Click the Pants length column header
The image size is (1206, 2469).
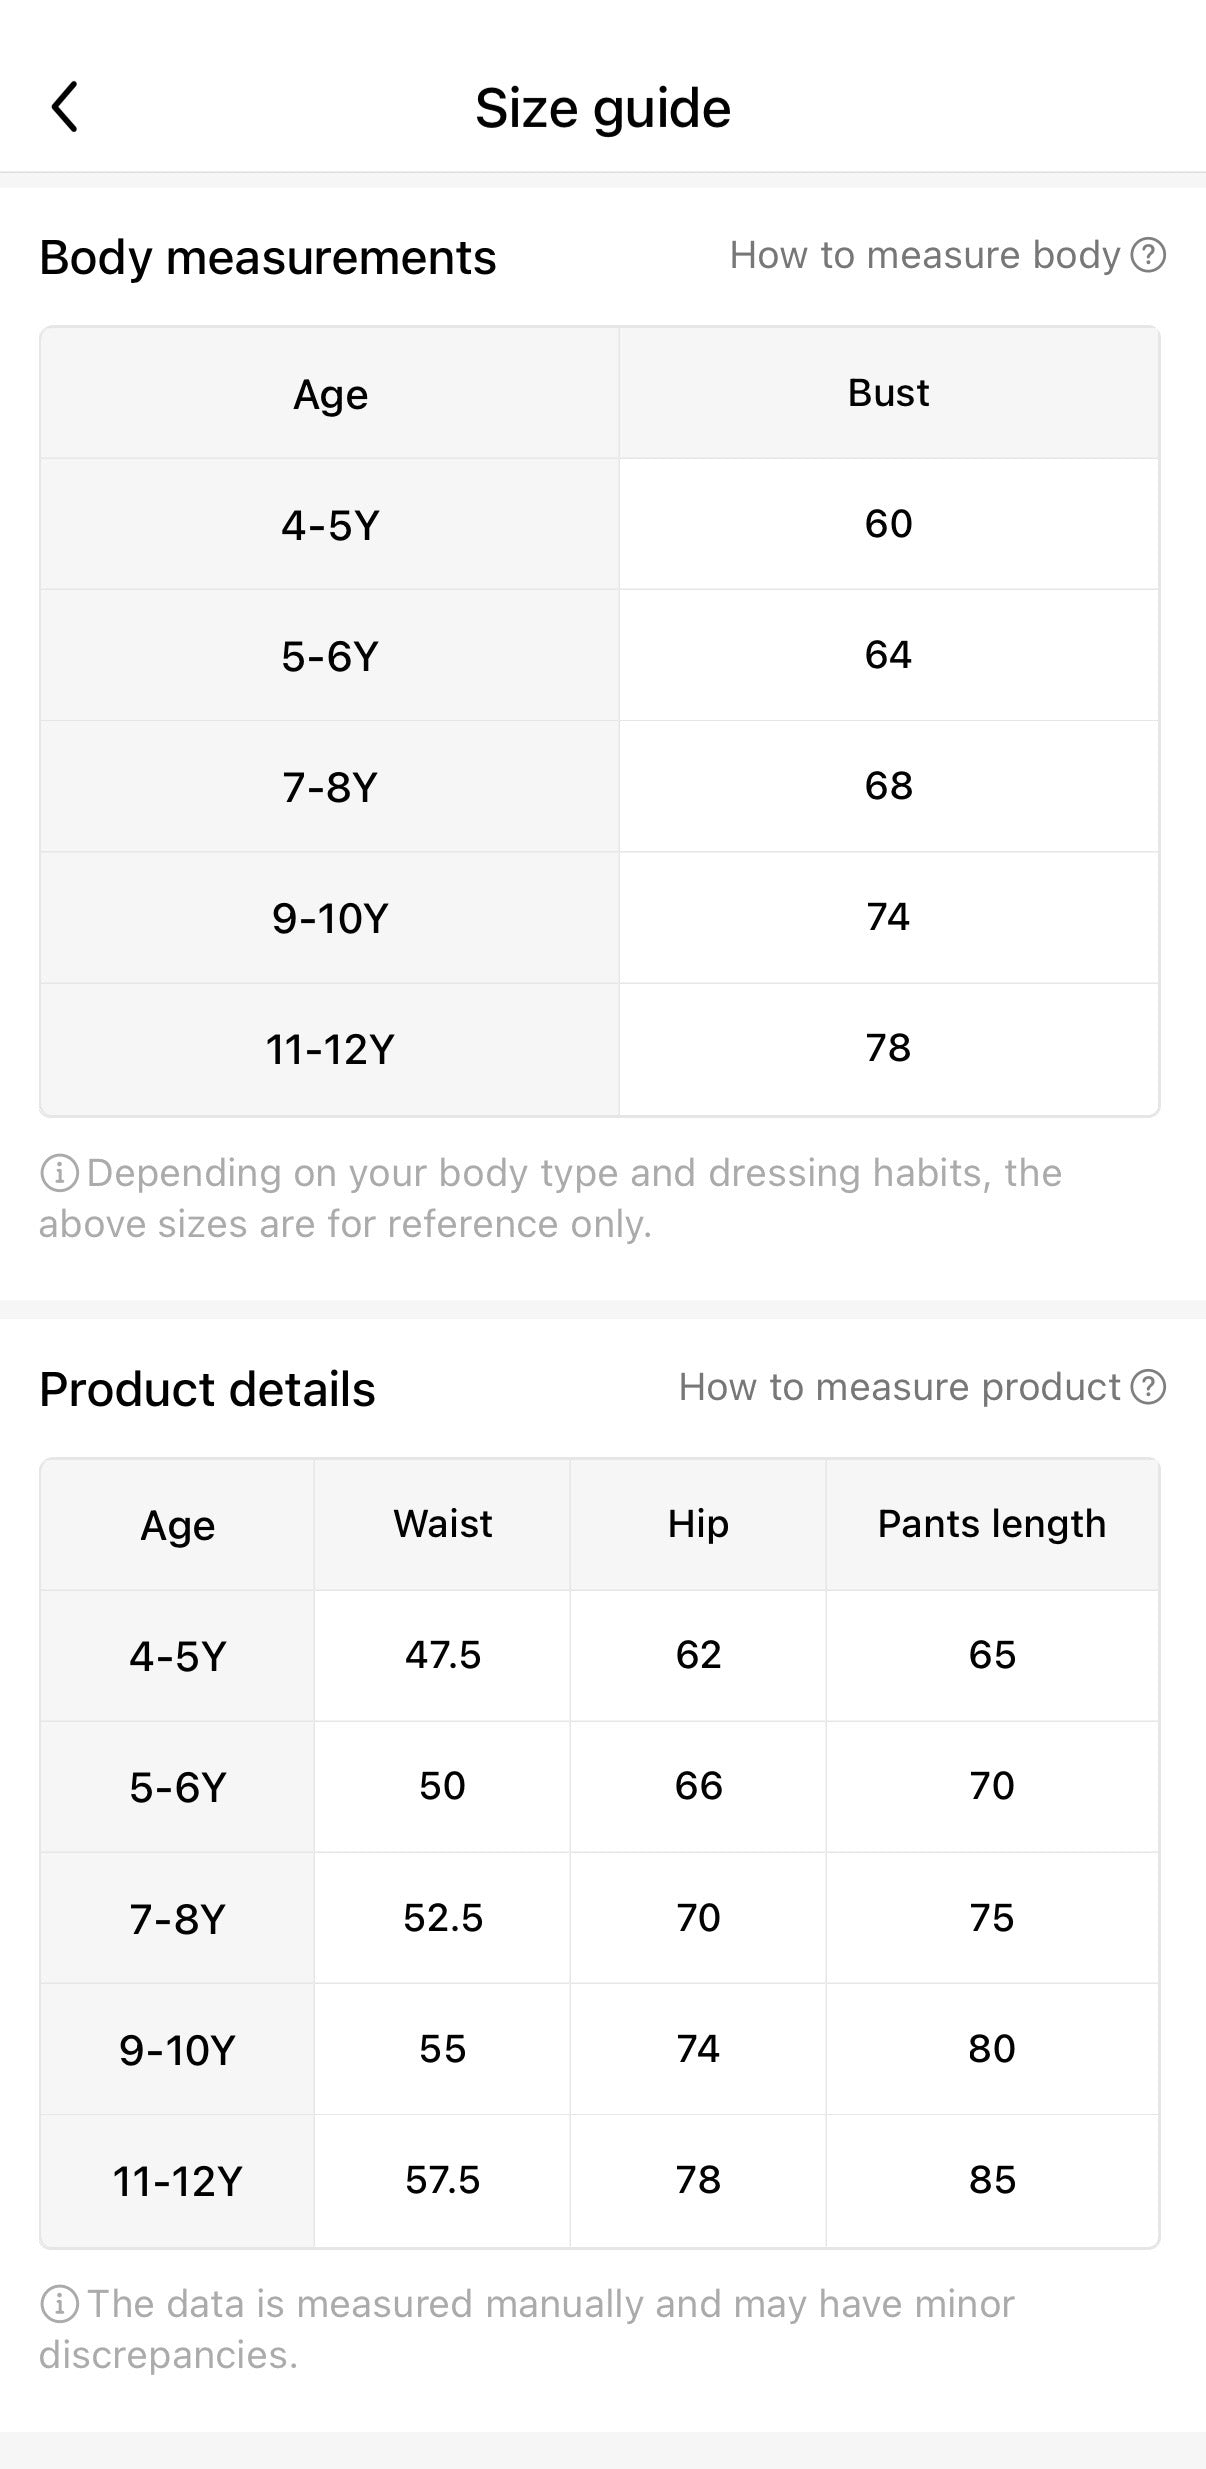pos(990,1523)
